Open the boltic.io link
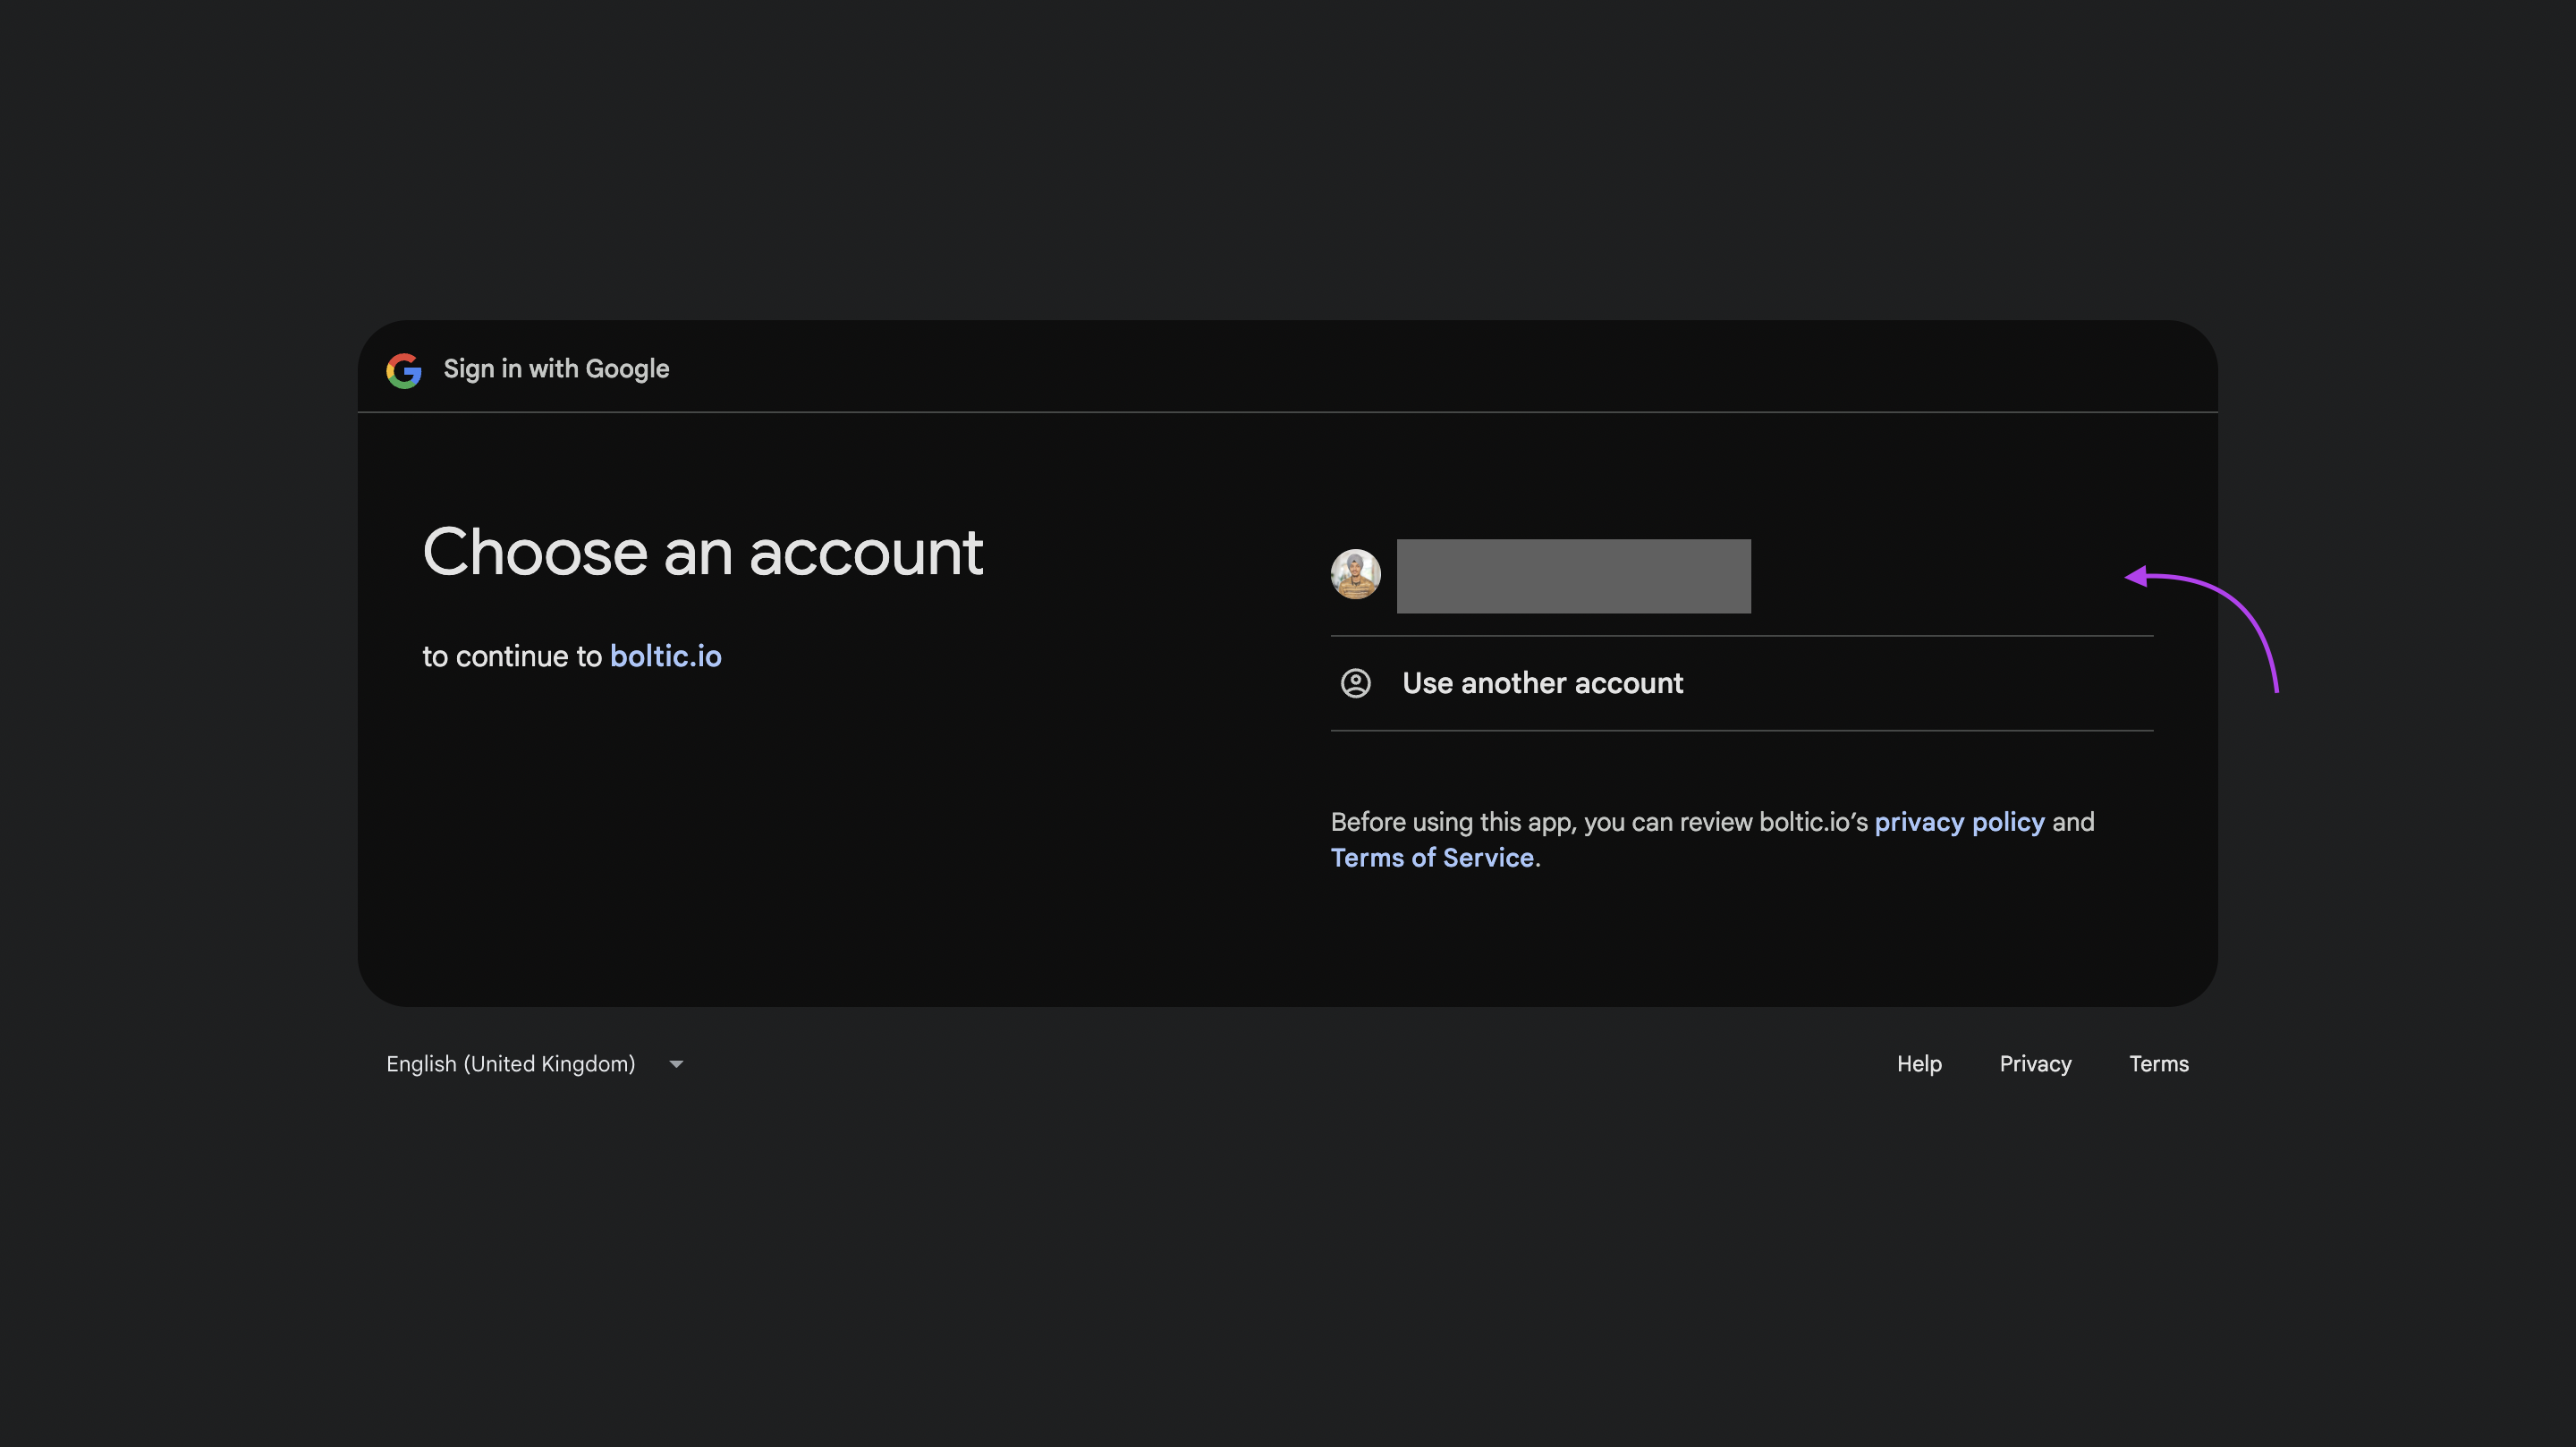Image resolution: width=2576 pixels, height=1447 pixels. pyautogui.click(x=665, y=656)
